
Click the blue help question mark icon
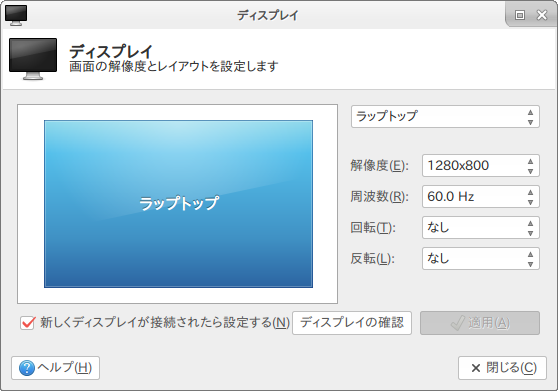[x=27, y=368]
